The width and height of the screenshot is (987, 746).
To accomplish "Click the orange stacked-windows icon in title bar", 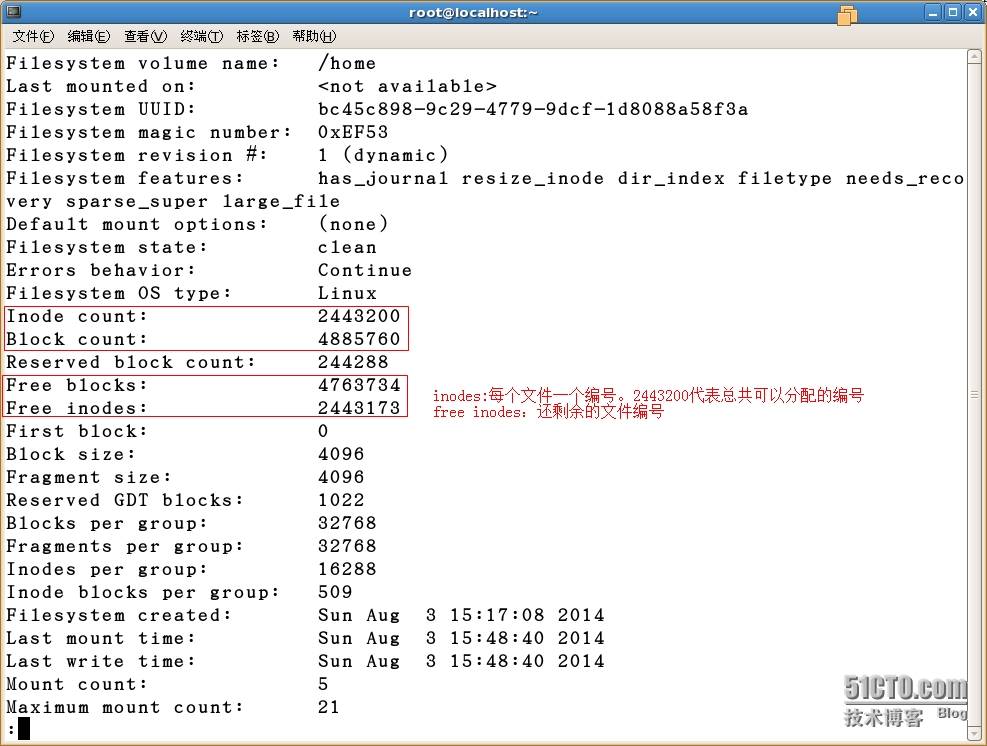I will (847, 14).
